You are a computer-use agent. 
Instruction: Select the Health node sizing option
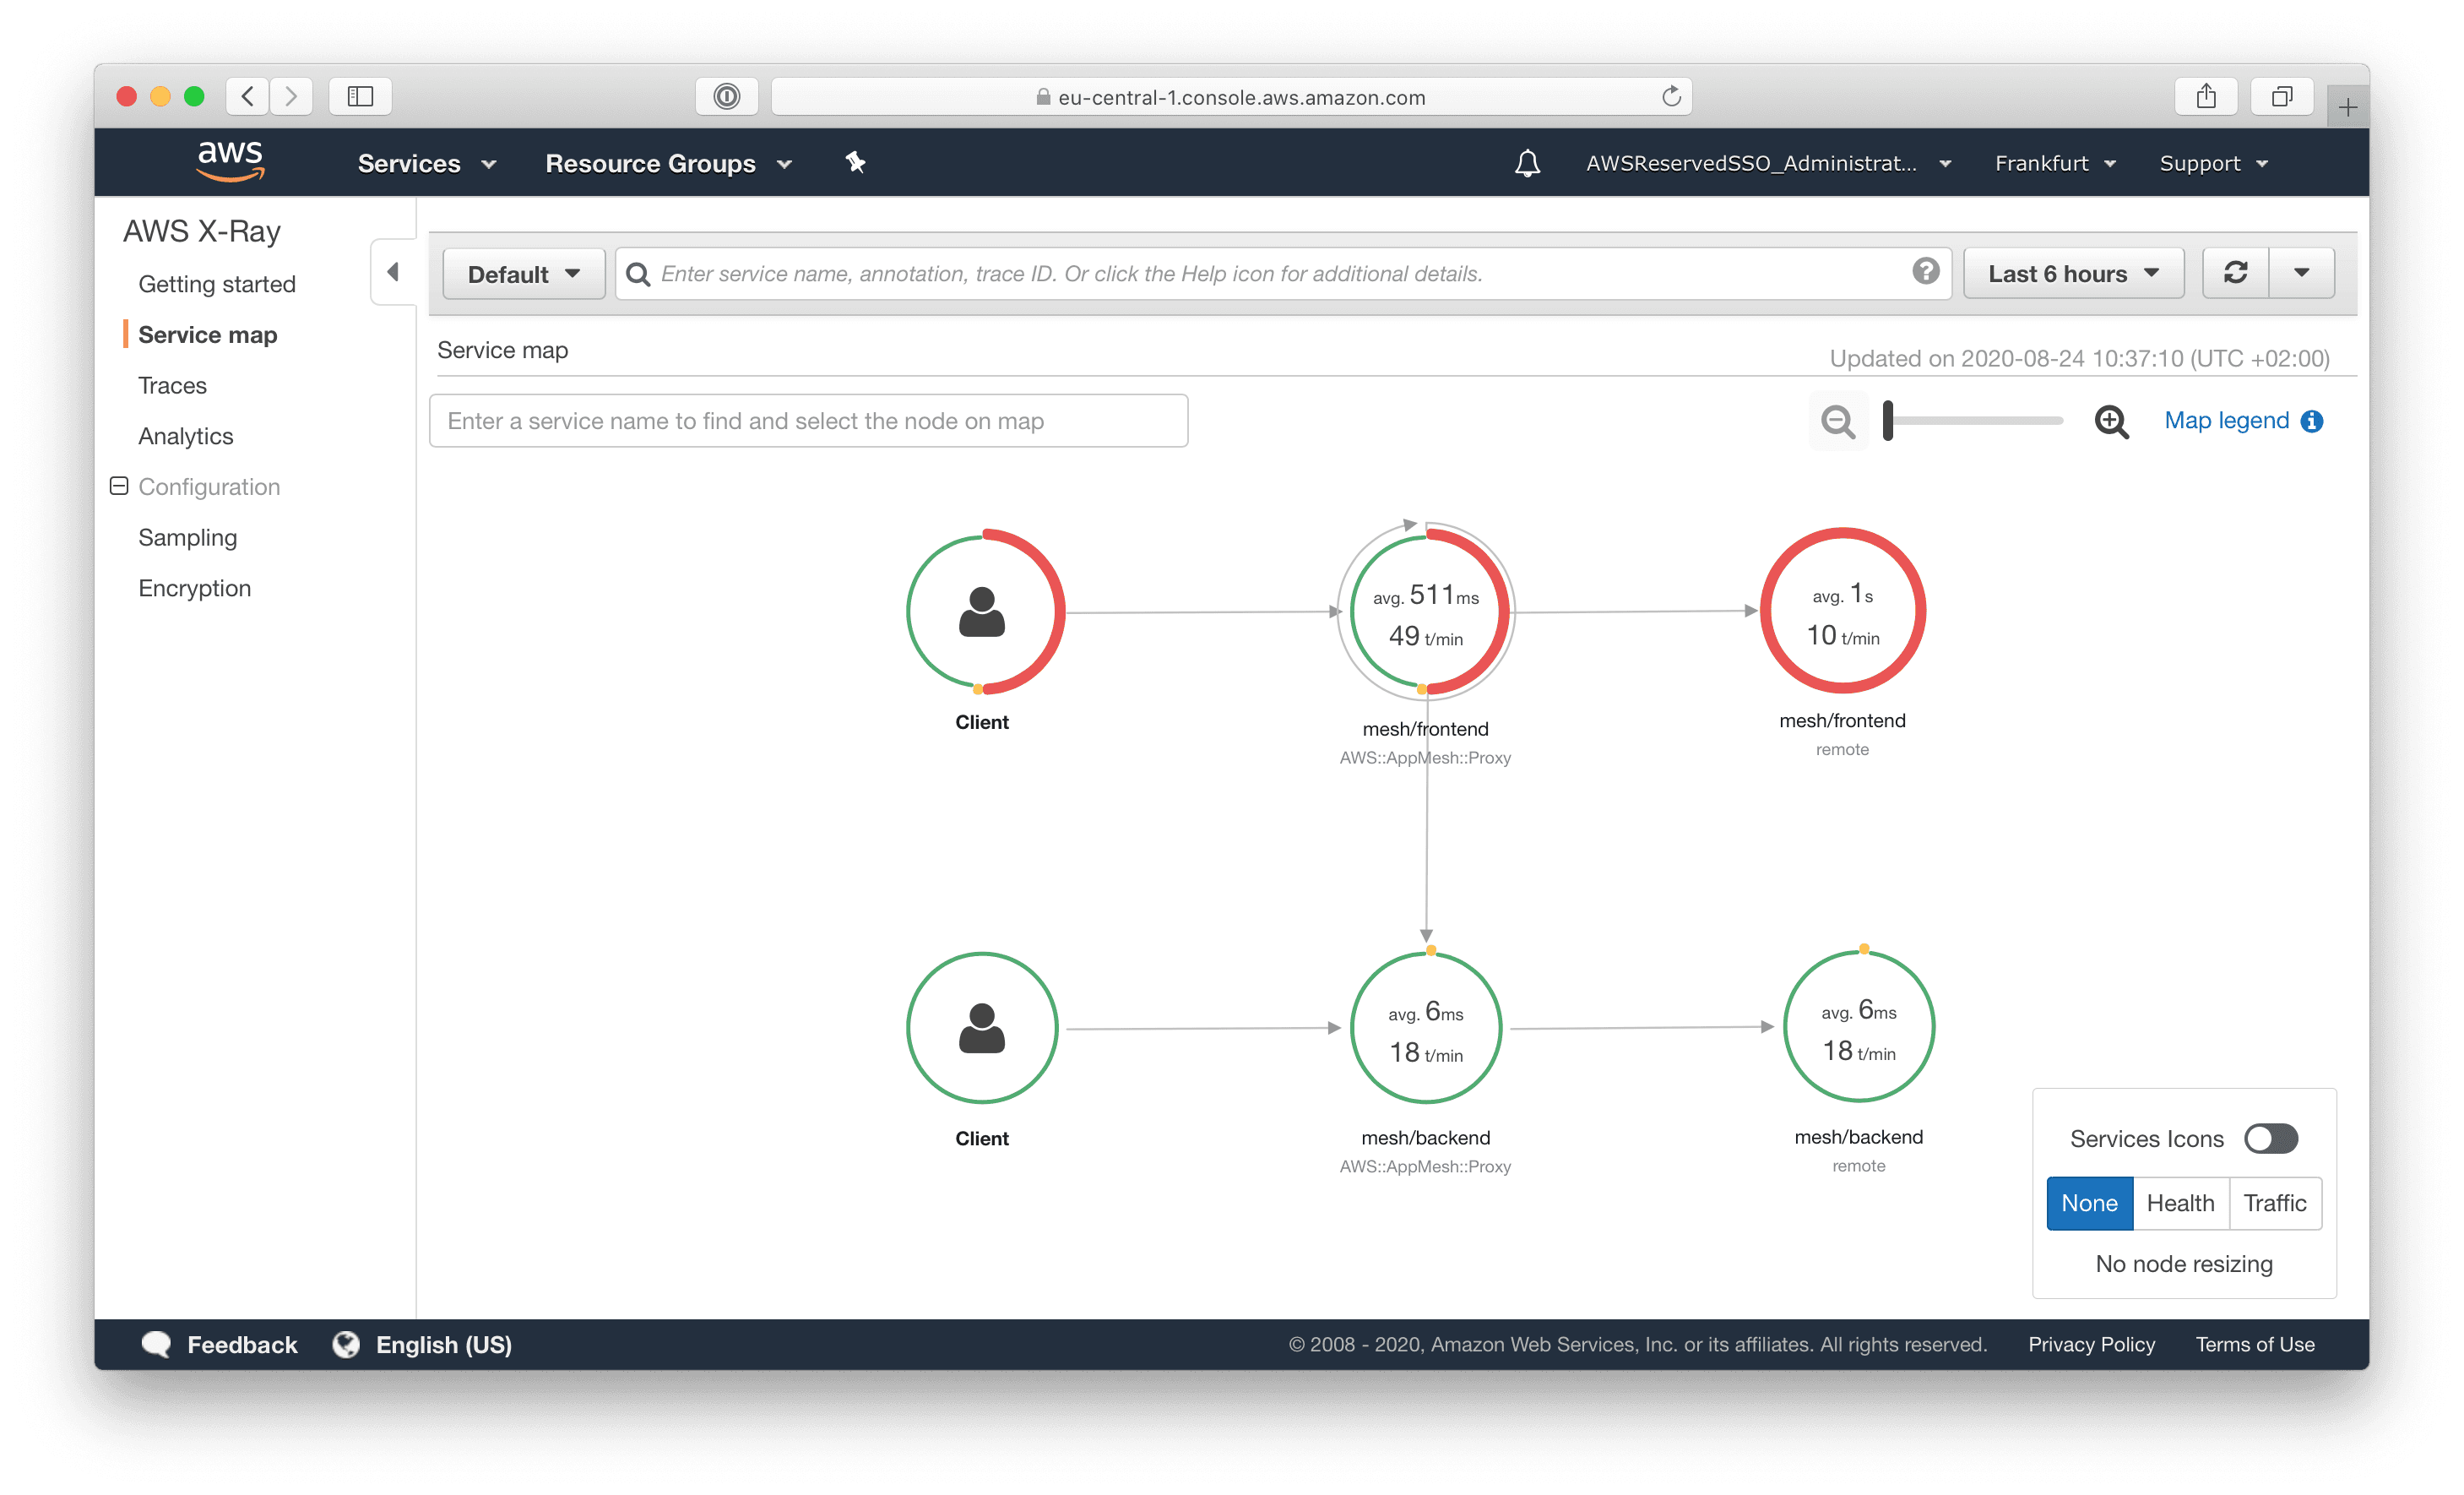tap(2180, 1203)
